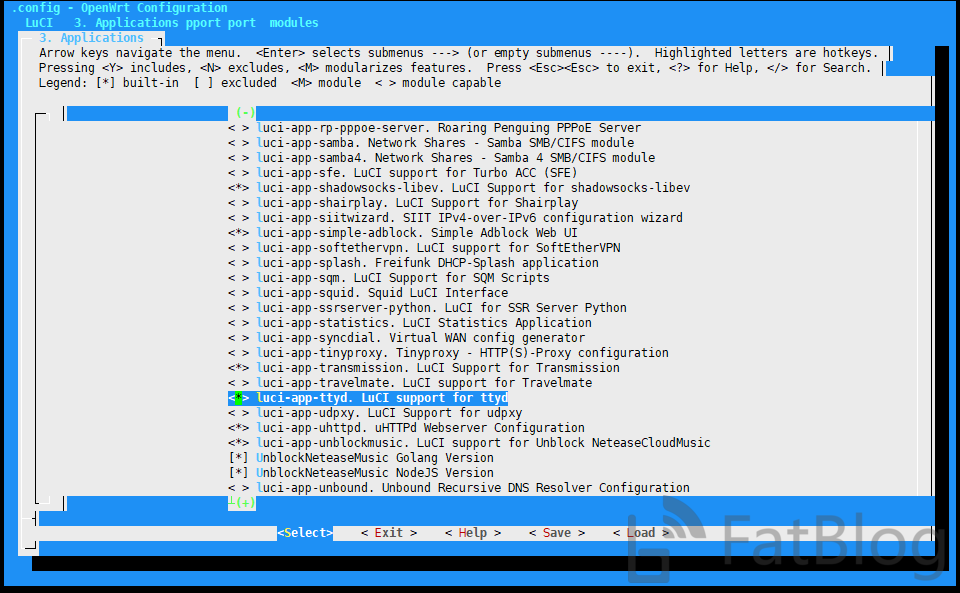Toggle luci-app-shadowsocks-libev built-in marker

(x=239, y=188)
